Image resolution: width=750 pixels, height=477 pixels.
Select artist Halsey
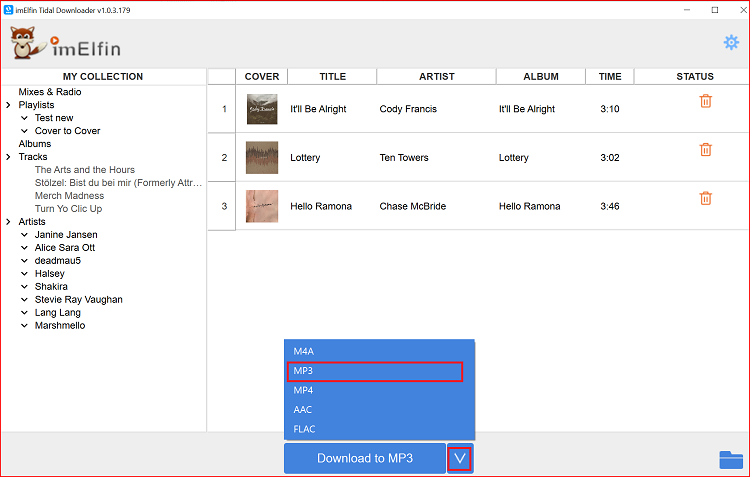(x=49, y=274)
